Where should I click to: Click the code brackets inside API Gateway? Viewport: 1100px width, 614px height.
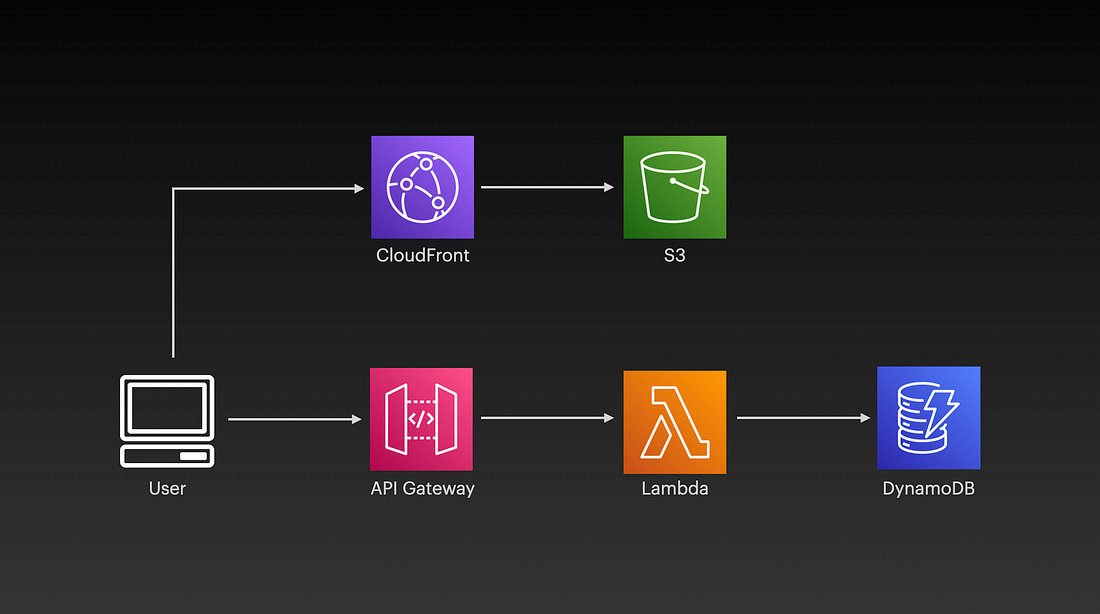click(422, 420)
